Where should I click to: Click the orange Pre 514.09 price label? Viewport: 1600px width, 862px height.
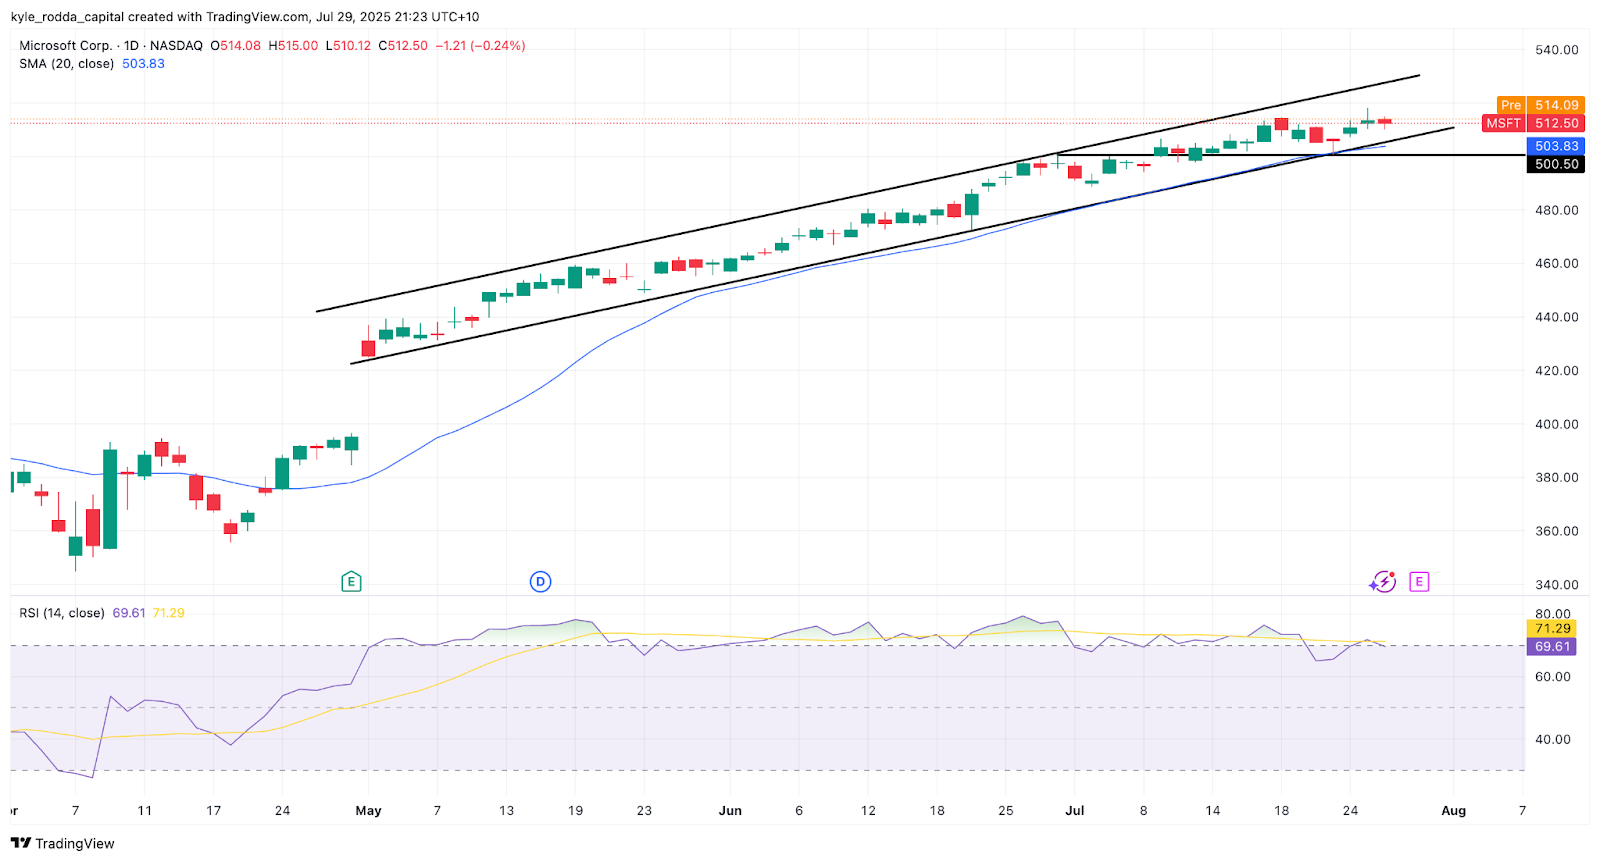(x=1540, y=105)
